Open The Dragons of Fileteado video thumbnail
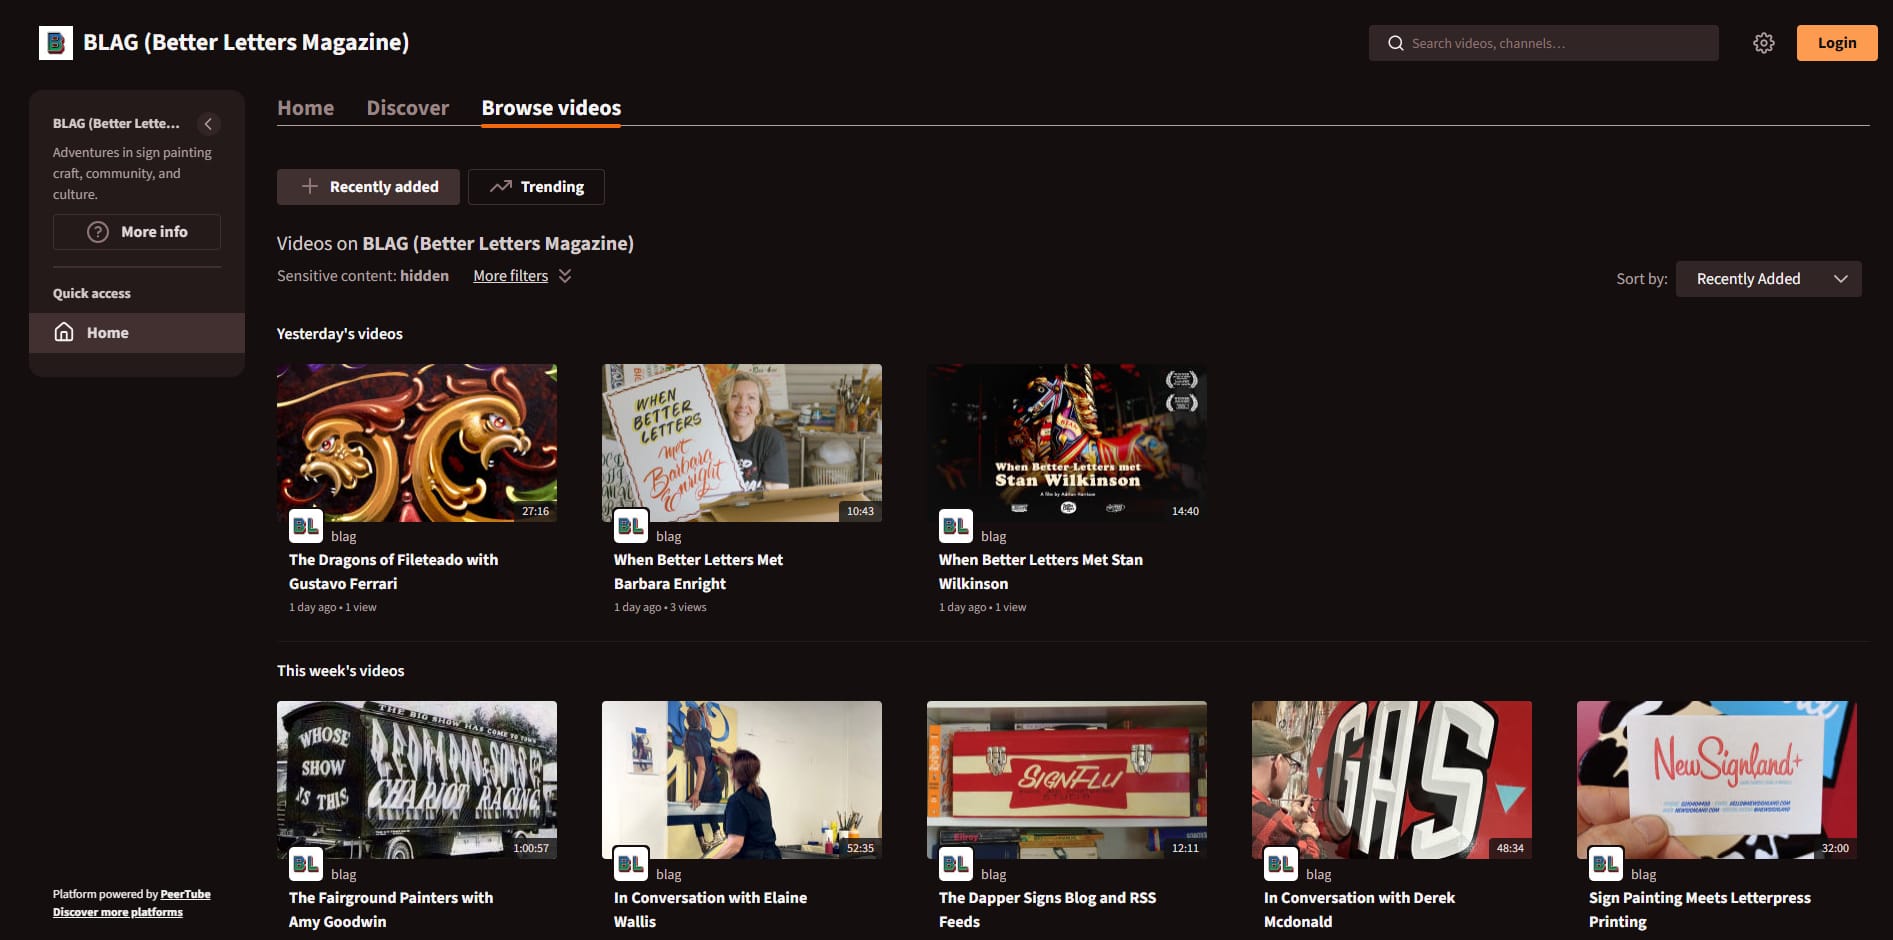The width and height of the screenshot is (1893, 940). tap(417, 443)
